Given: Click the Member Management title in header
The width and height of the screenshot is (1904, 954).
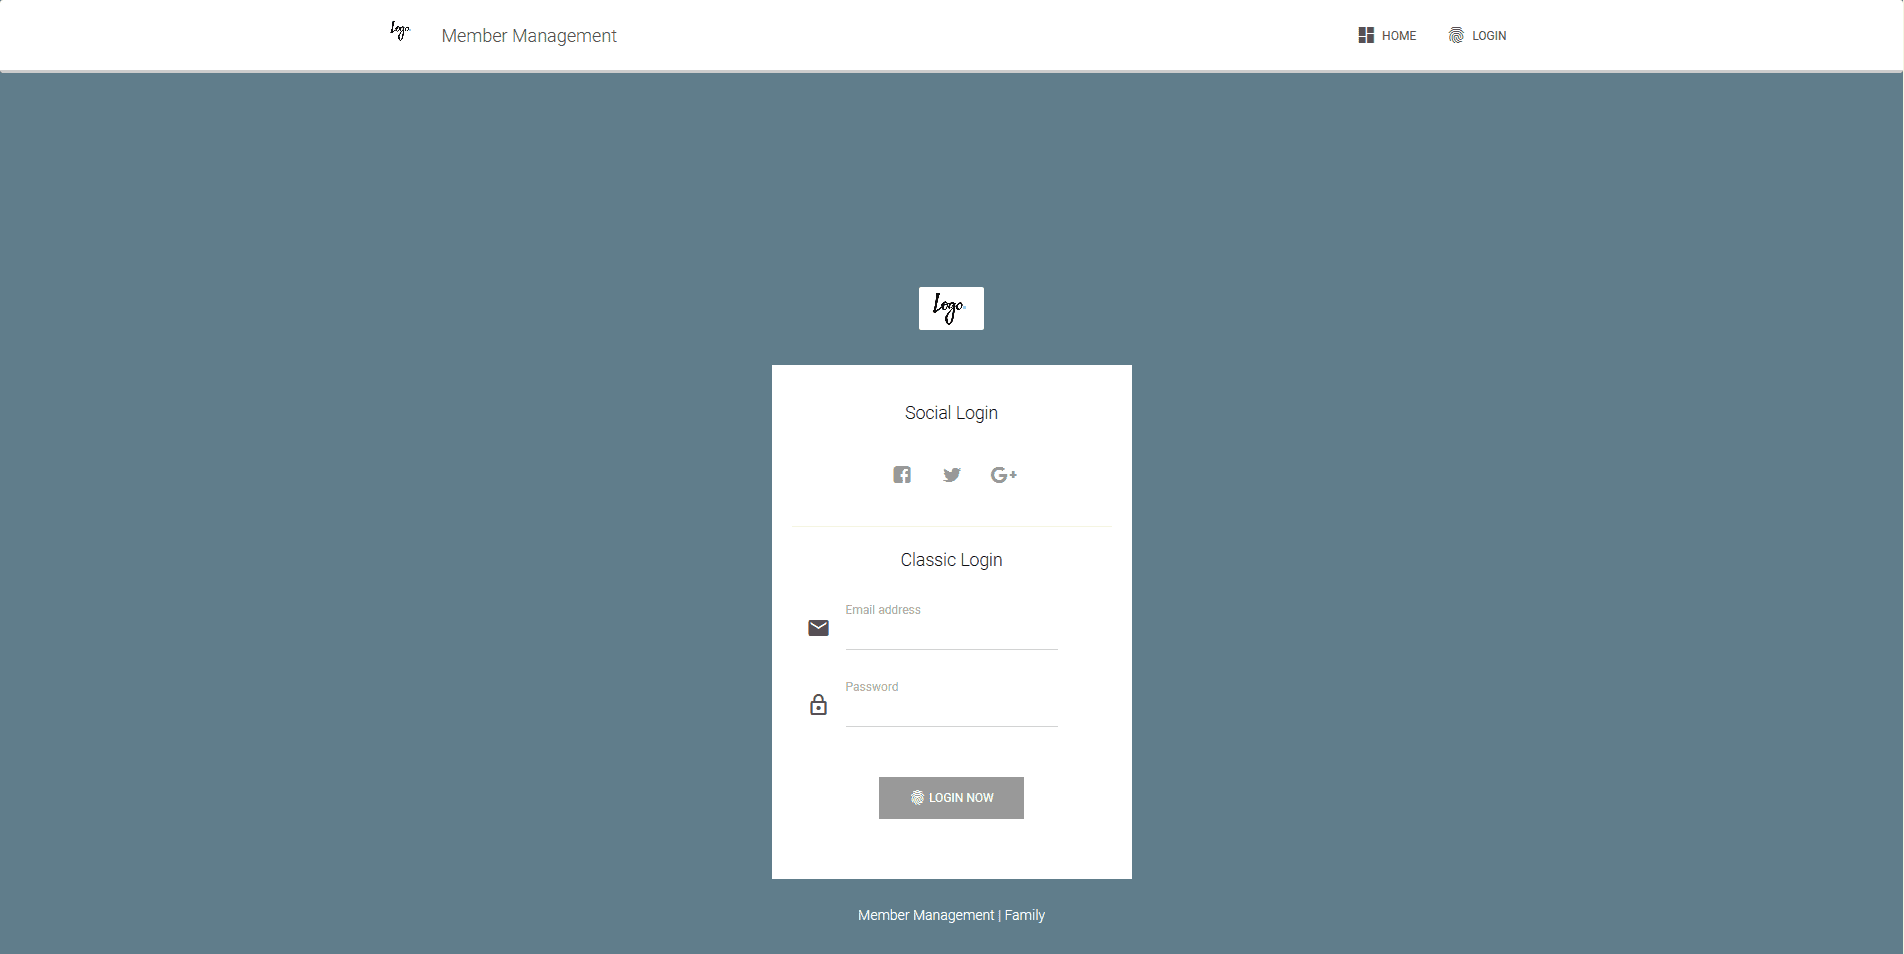Looking at the screenshot, I should coord(529,36).
